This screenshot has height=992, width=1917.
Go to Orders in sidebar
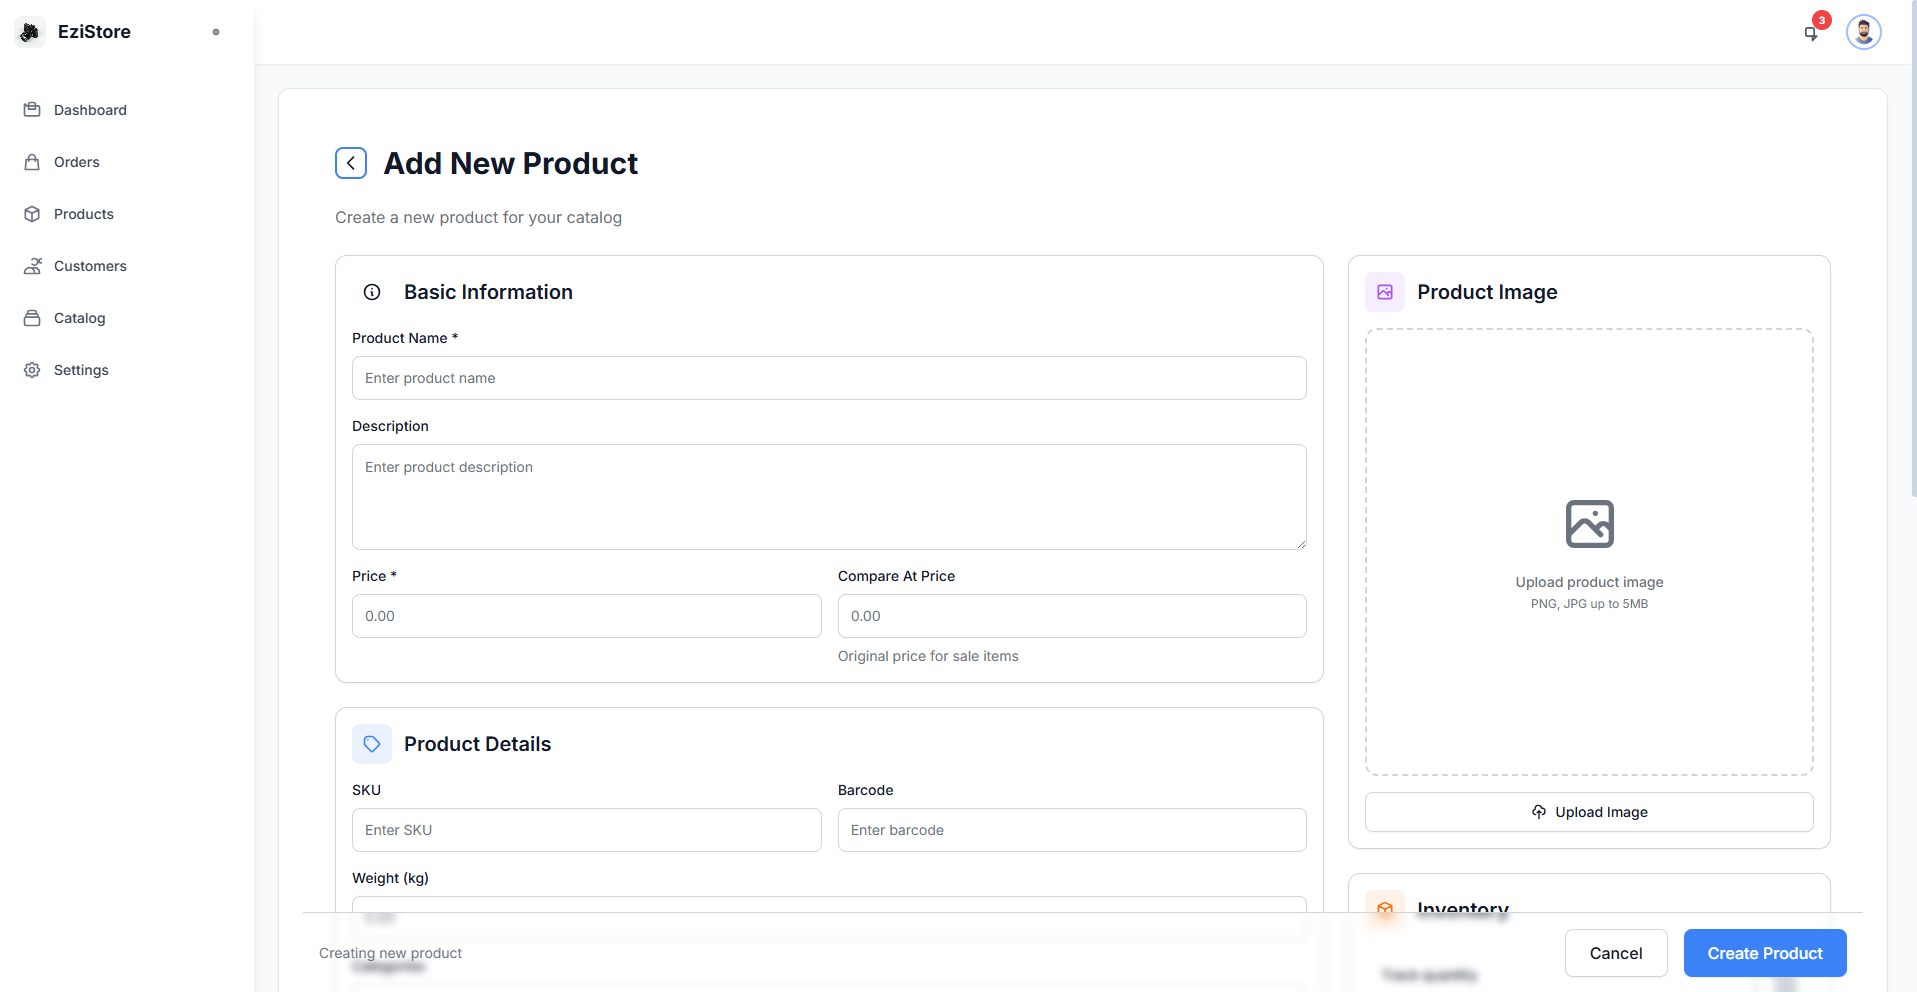(x=77, y=162)
